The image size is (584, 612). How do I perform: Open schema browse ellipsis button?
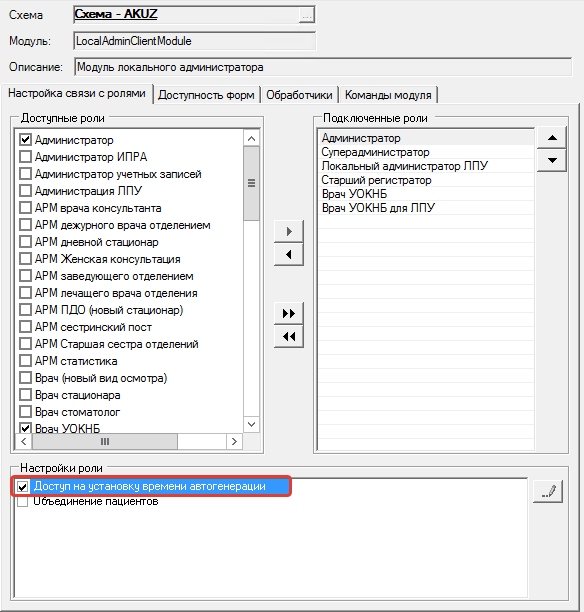(307, 16)
